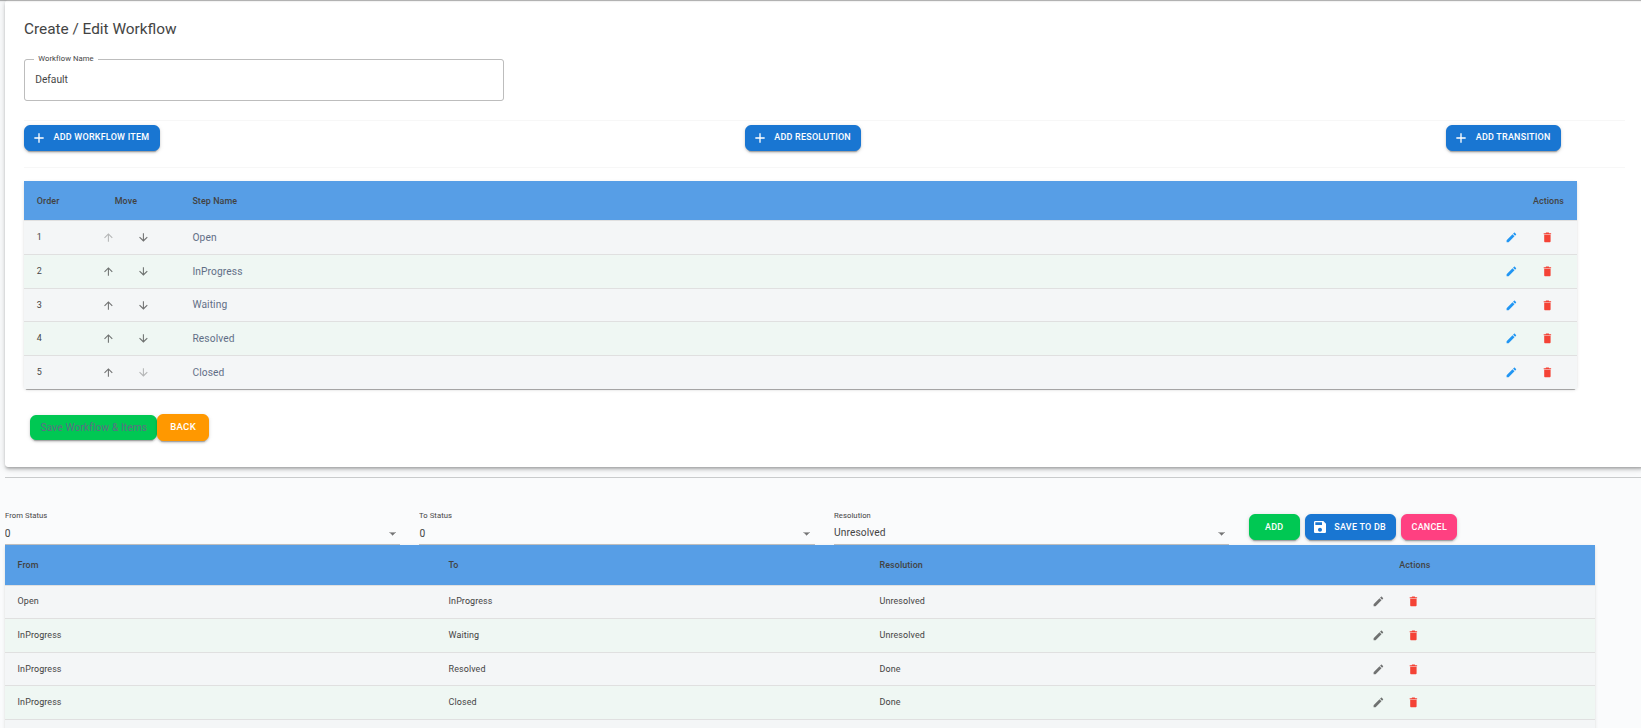Click the Resolution column header in transitions
The width and height of the screenshot is (1641, 728).
[901, 565]
